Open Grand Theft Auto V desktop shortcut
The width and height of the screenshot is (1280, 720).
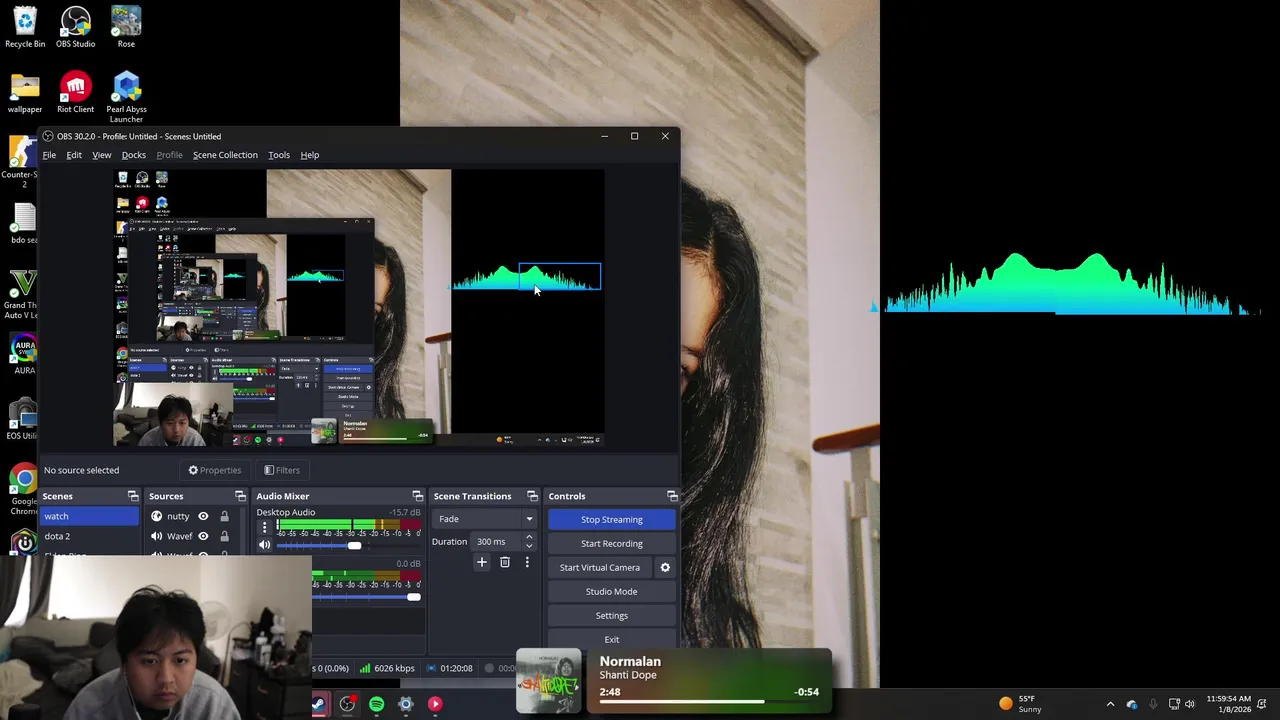pyautogui.click(x=22, y=294)
